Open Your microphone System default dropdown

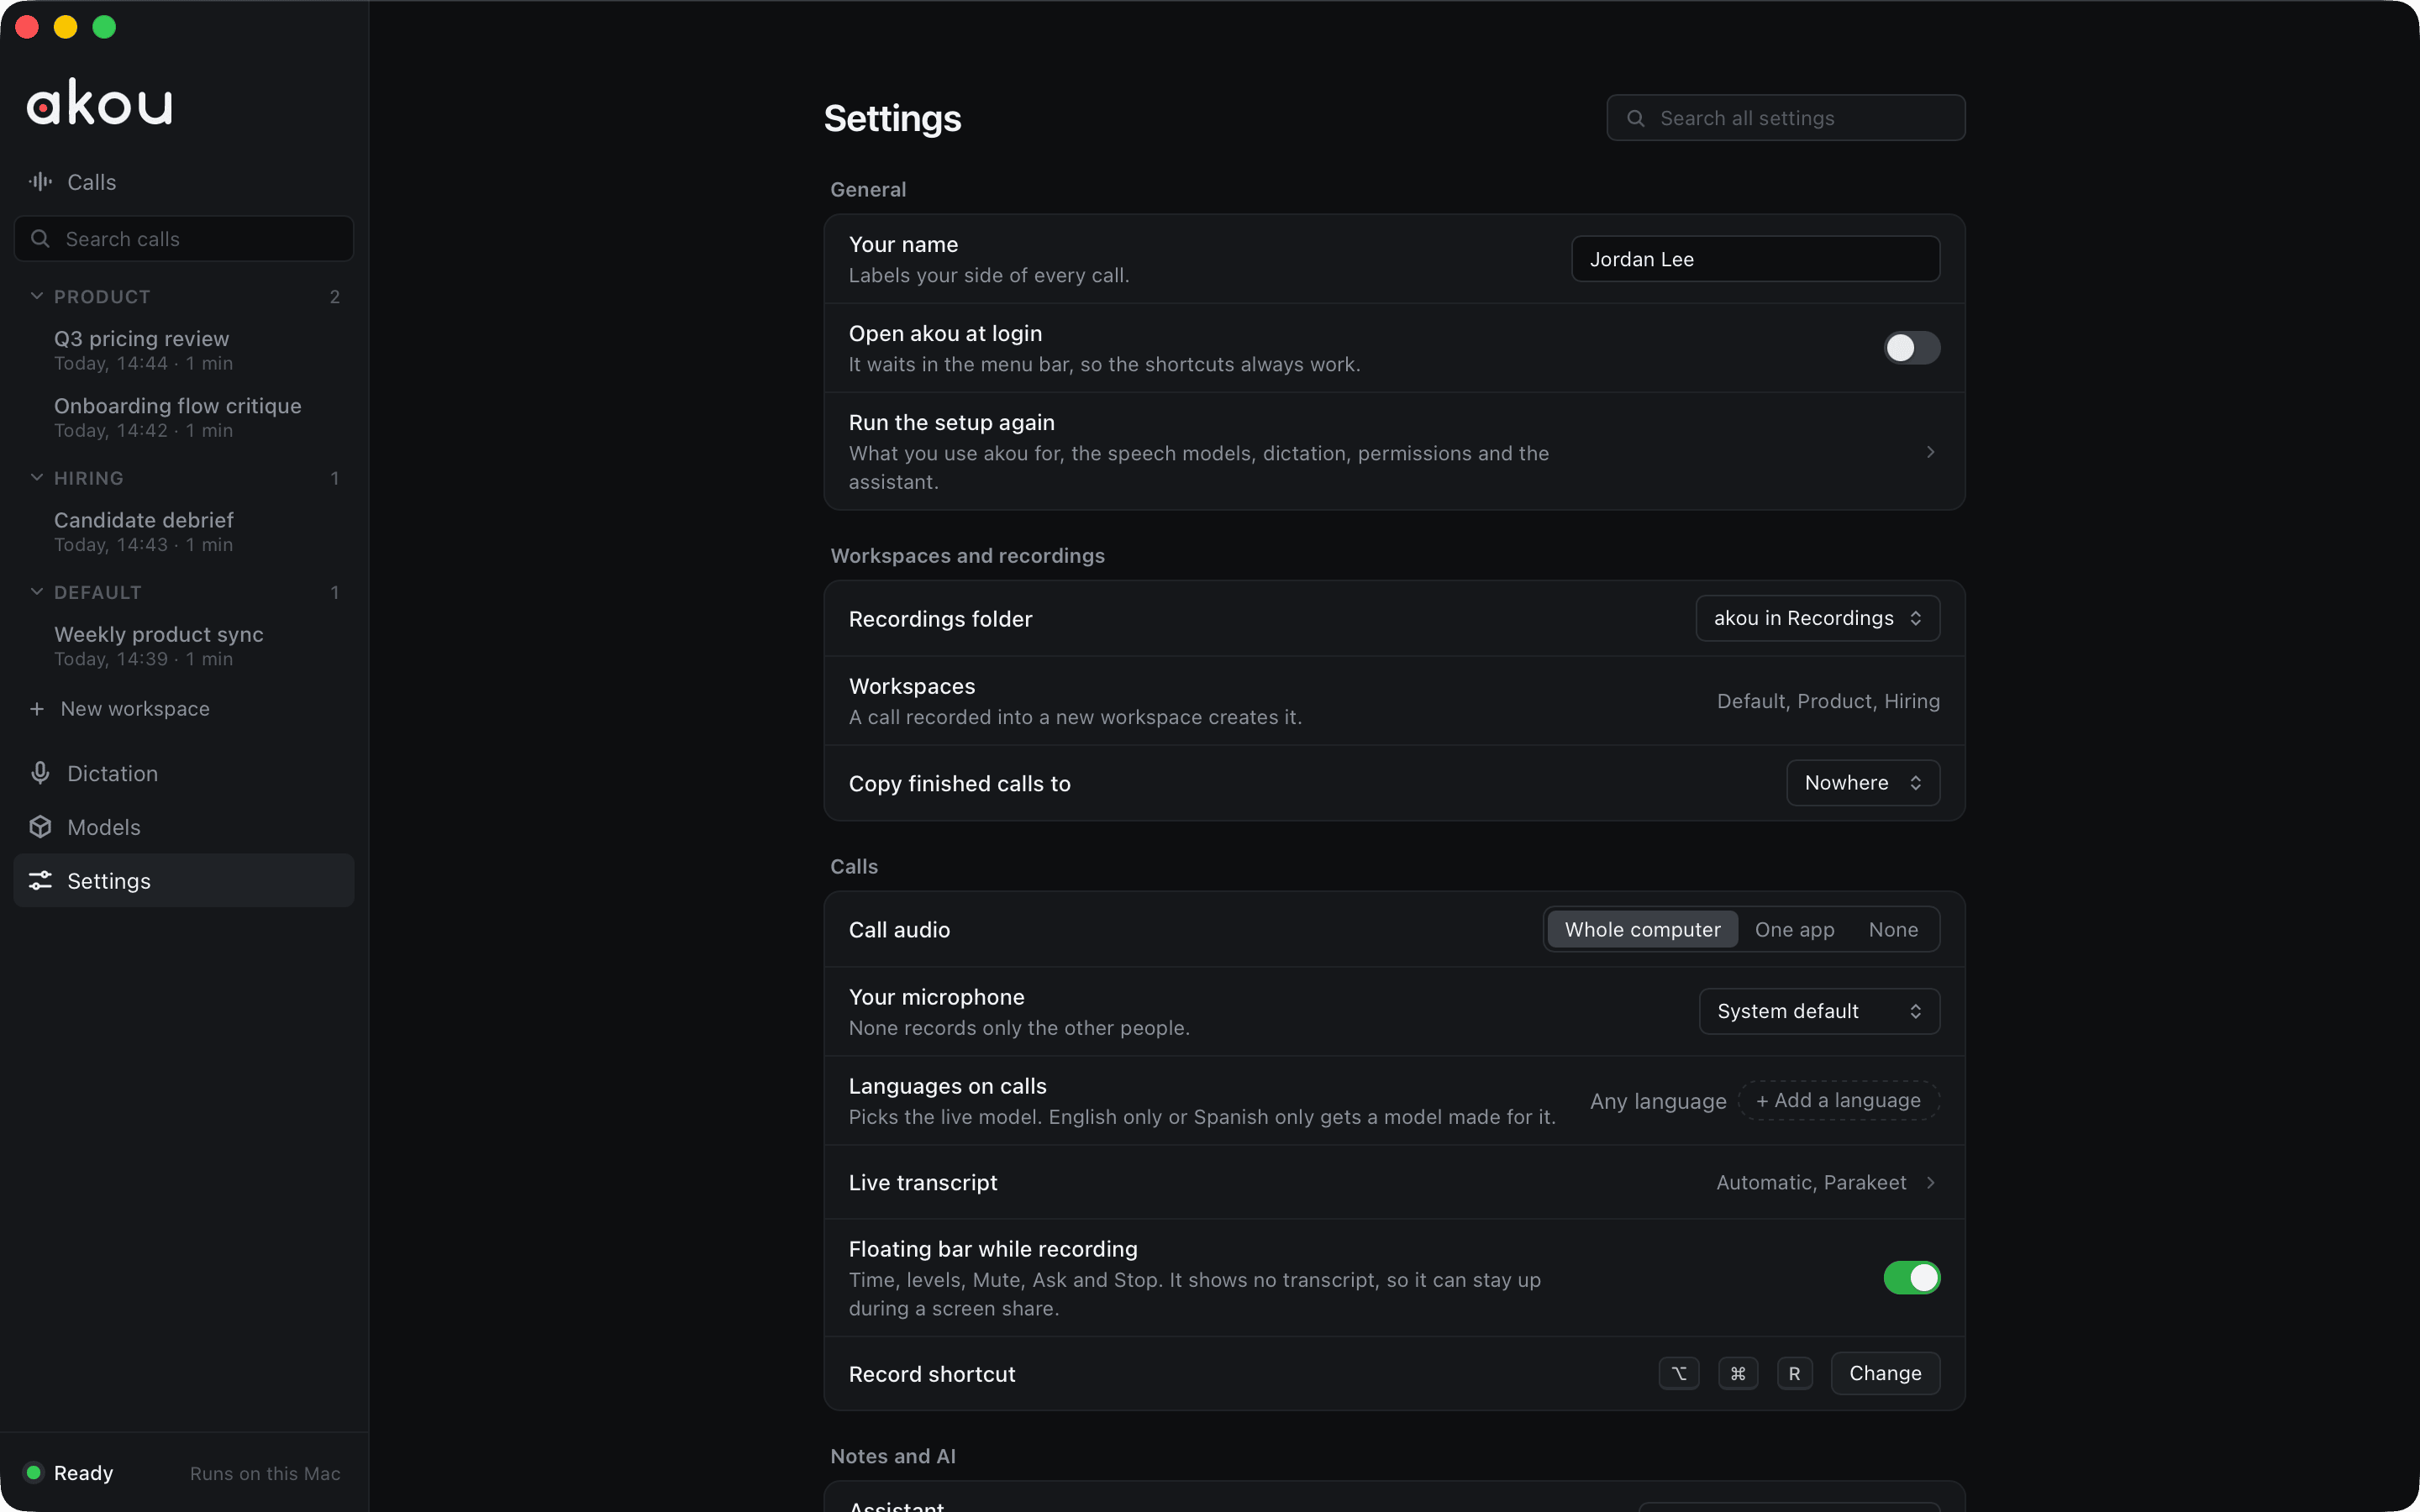[x=1819, y=1011]
